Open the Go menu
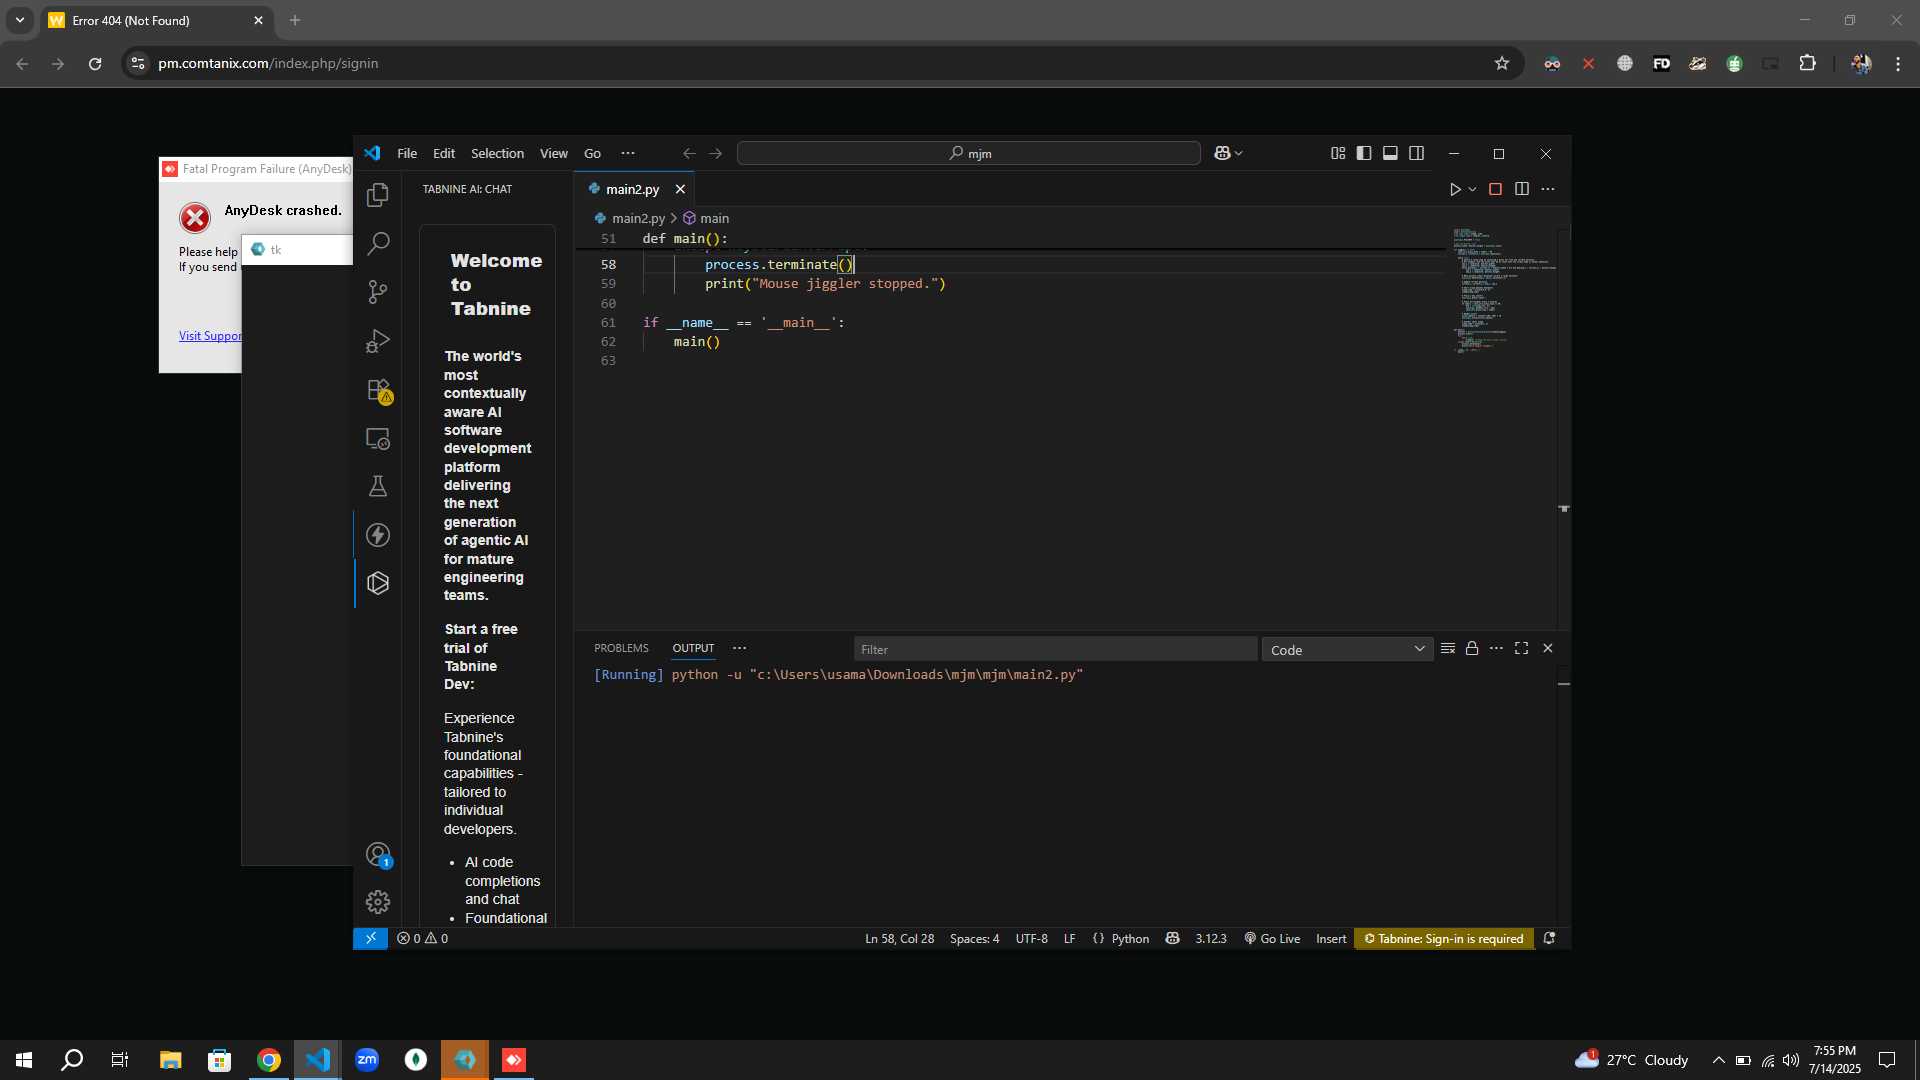1920x1080 pixels. point(592,153)
